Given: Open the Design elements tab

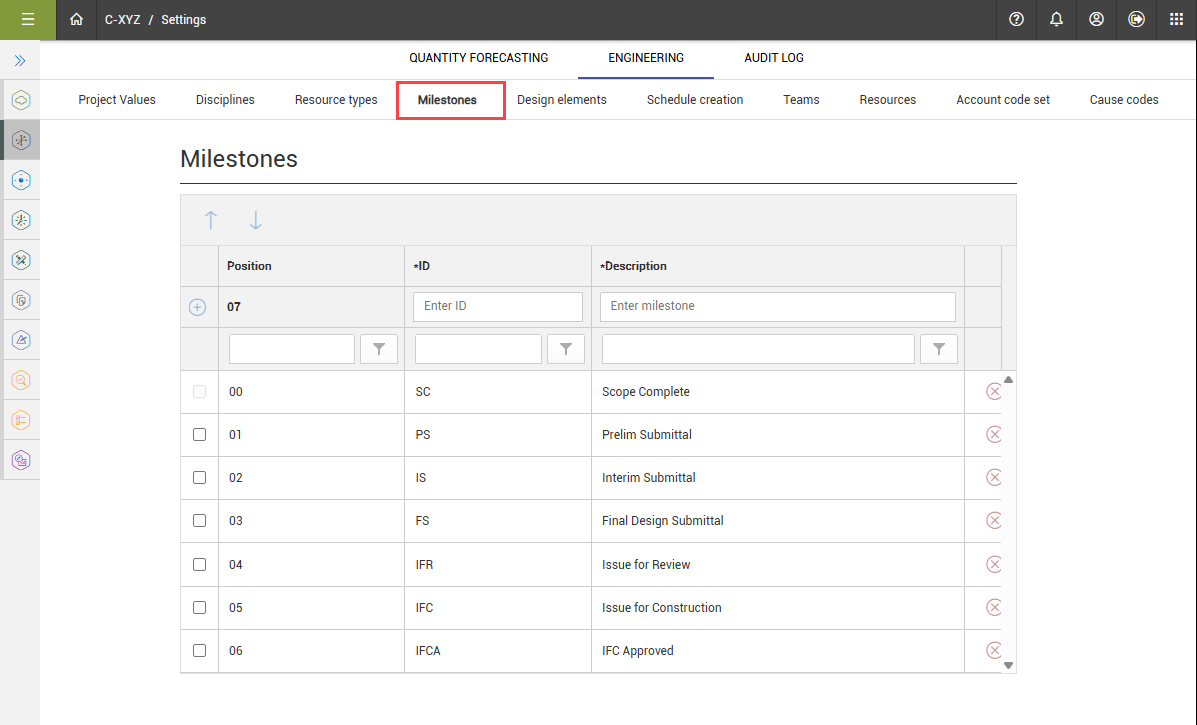Looking at the screenshot, I should [x=561, y=100].
